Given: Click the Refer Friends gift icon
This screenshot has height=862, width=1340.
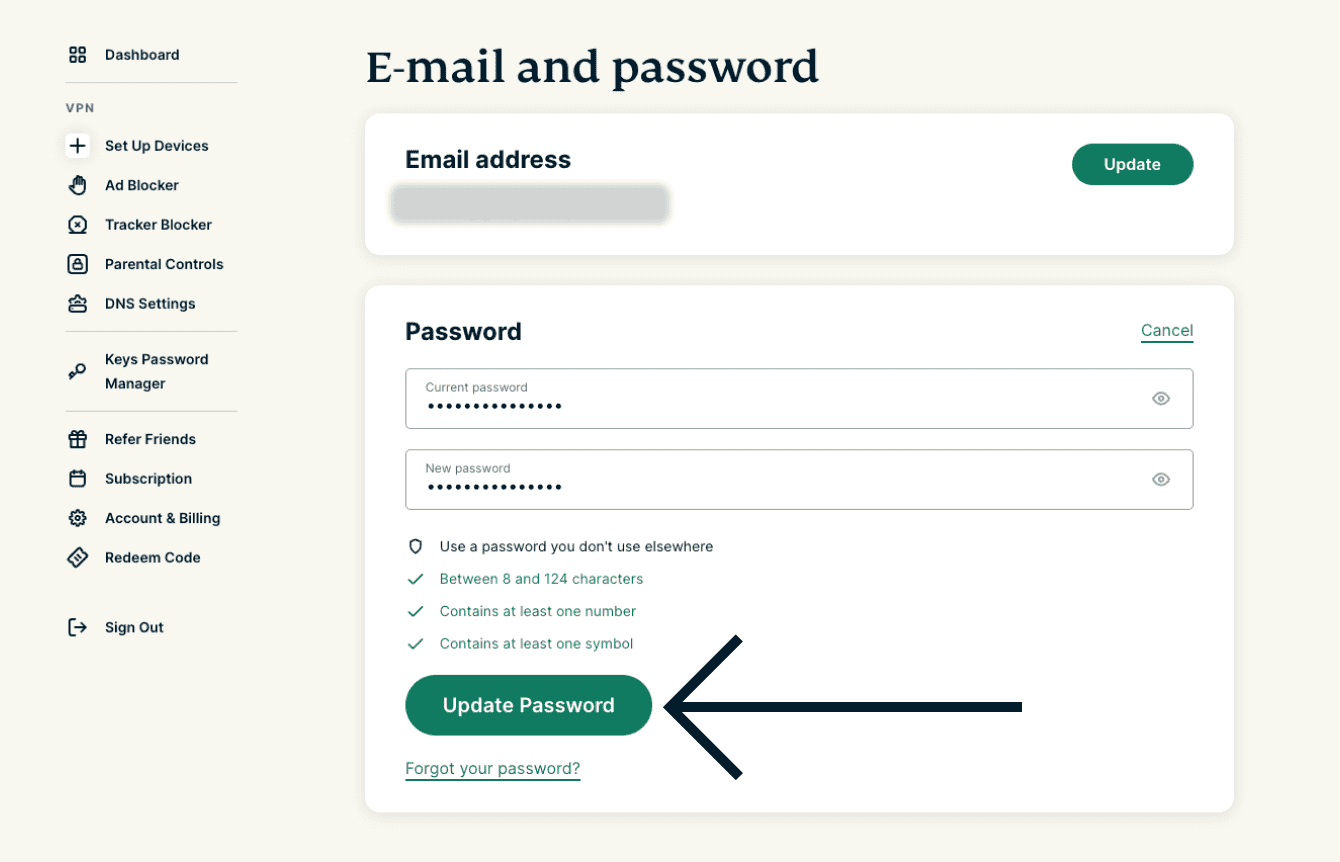Looking at the screenshot, I should (x=77, y=439).
